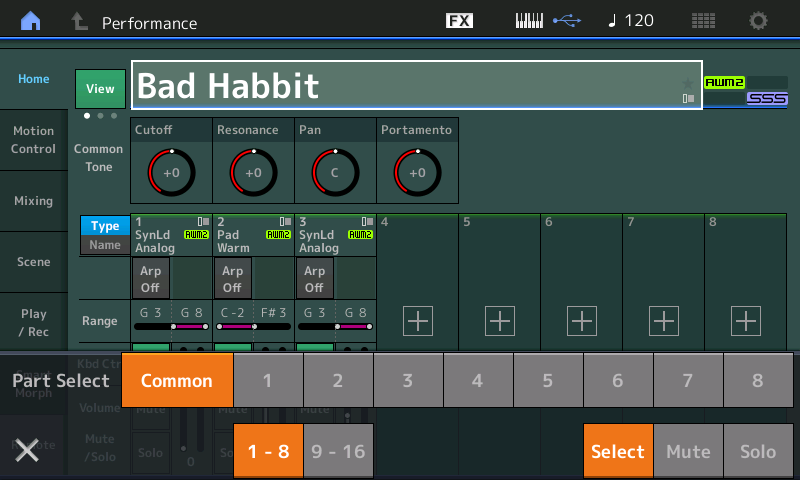Viewport: 800px width, 480px height.
Task: Adjust the Cutoff knob
Action: click(x=171, y=172)
